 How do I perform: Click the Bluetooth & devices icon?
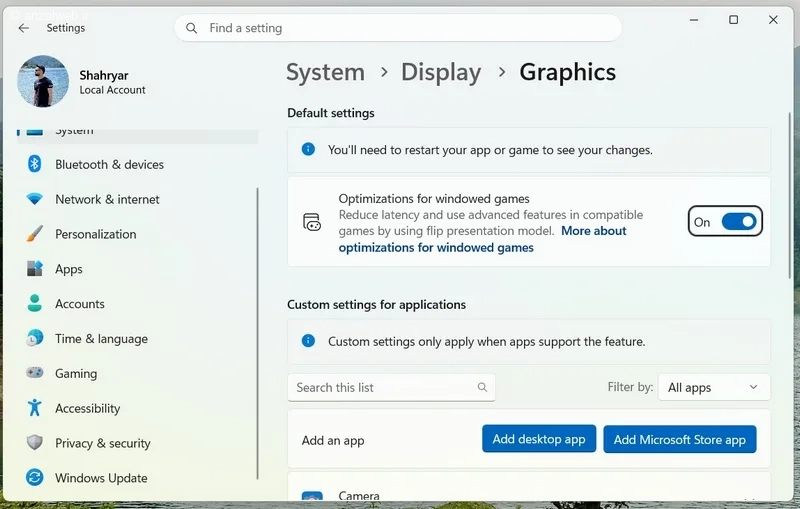(34, 164)
